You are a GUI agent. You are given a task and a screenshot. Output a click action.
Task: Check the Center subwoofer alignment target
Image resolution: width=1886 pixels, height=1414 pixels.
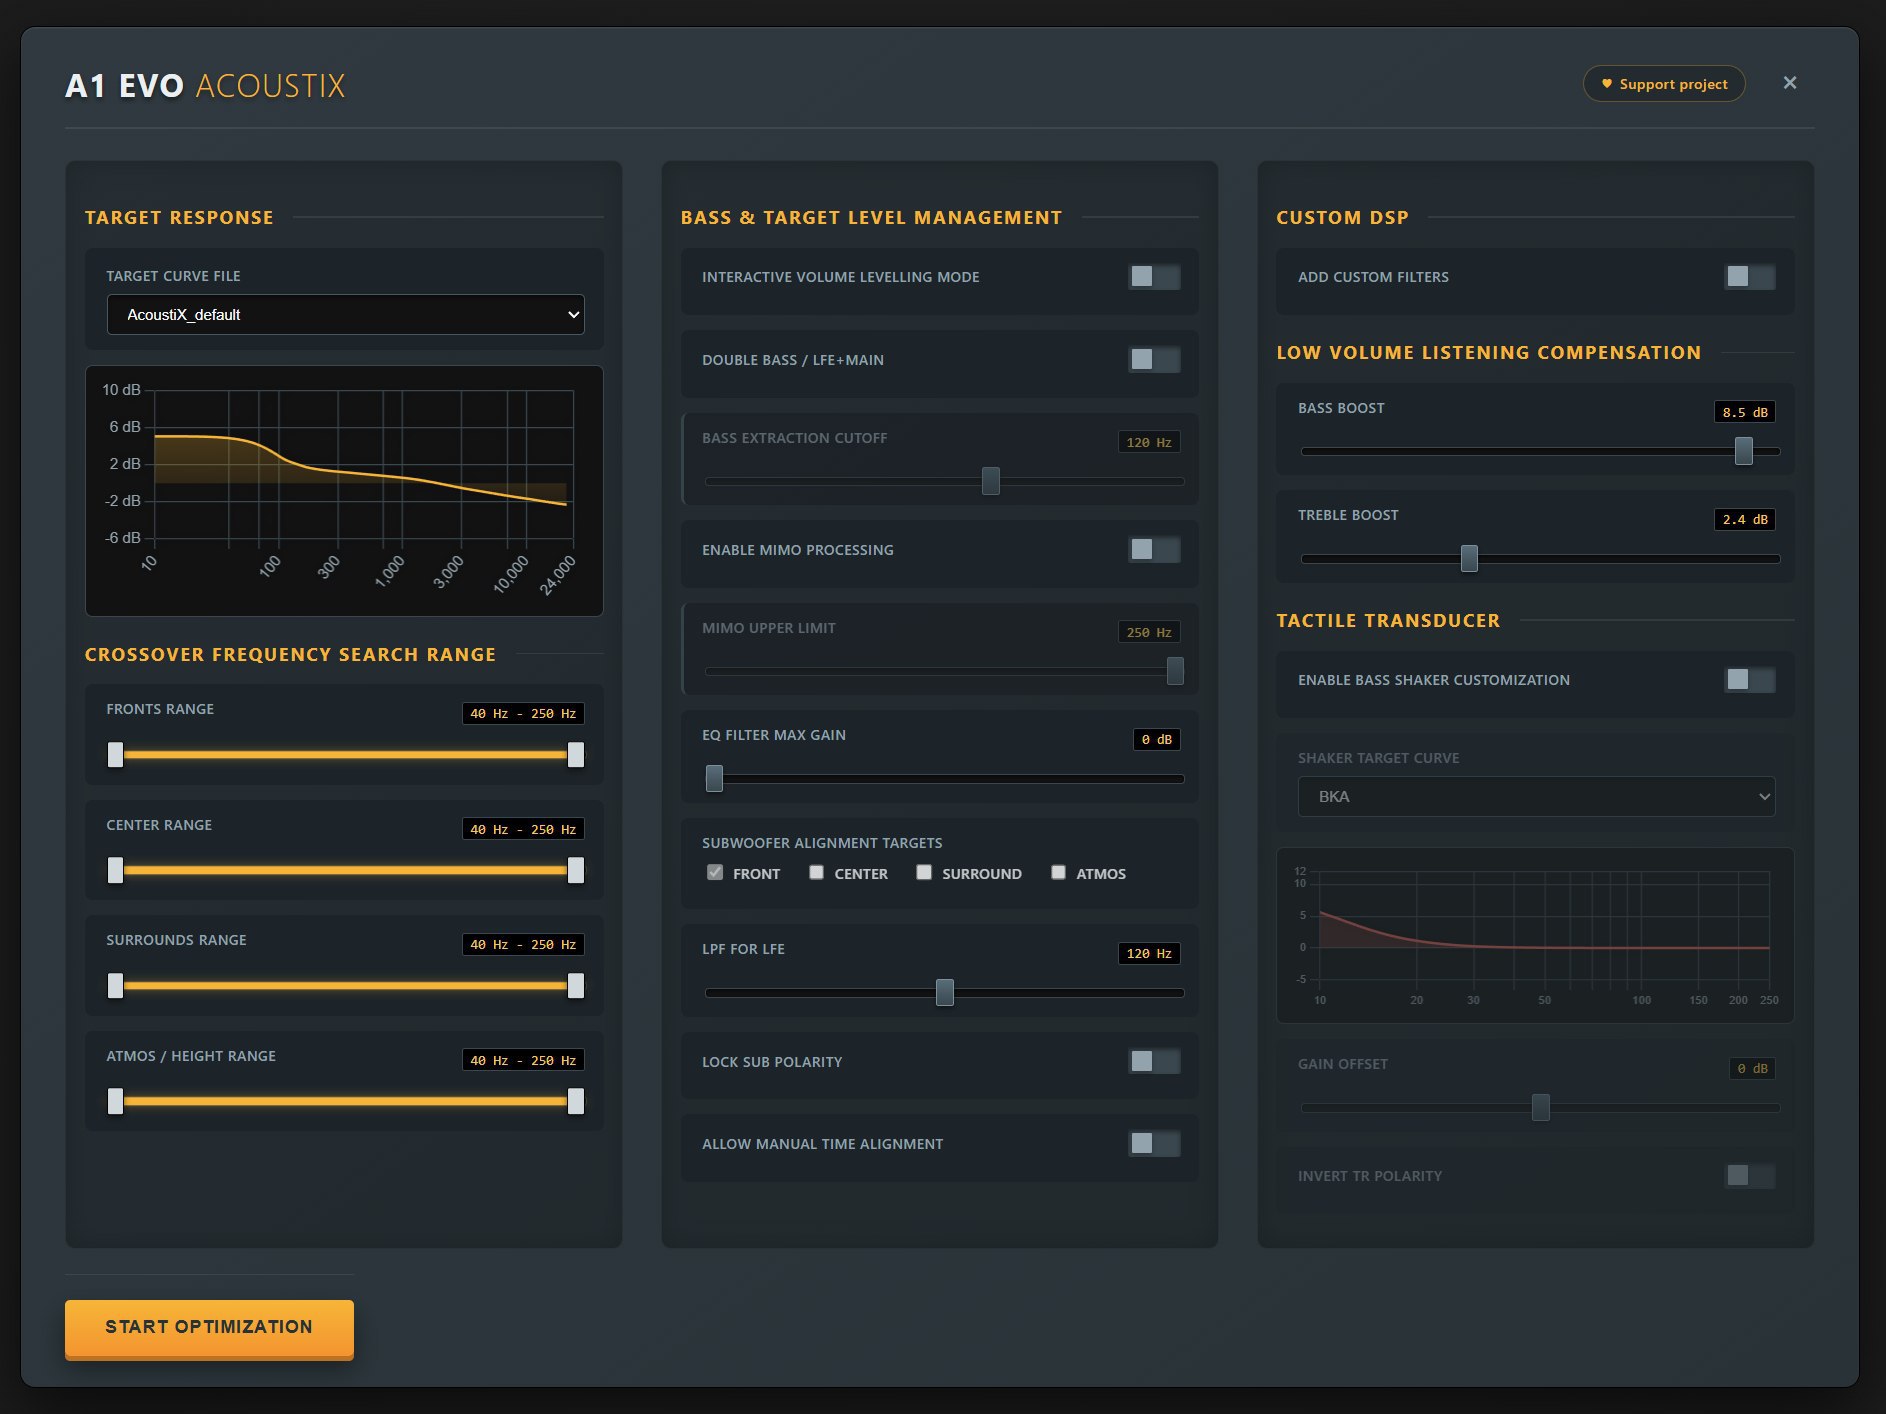point(817,873)
